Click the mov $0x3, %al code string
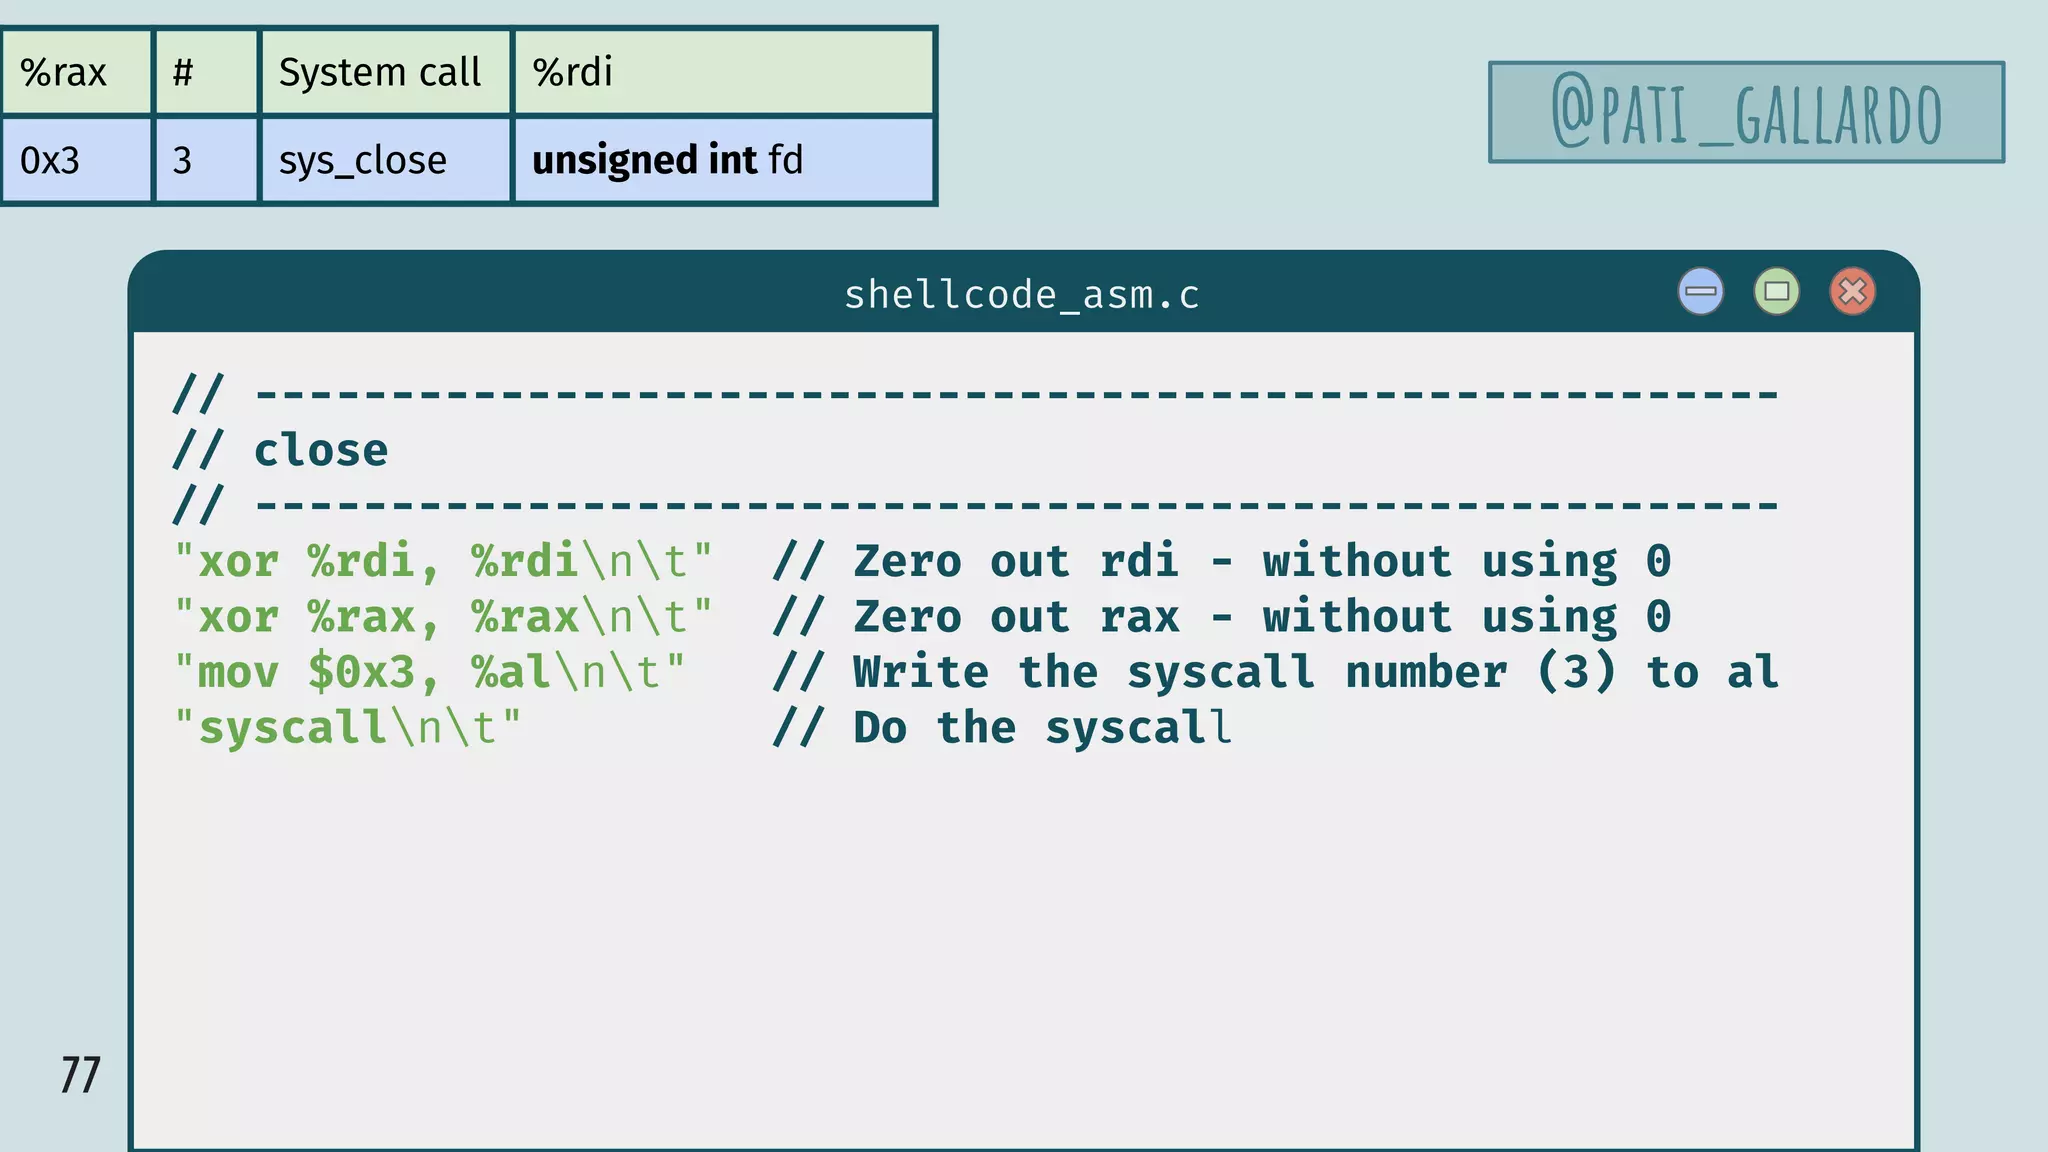Viewport: 2048px width, 1152px height. [429, 672]
